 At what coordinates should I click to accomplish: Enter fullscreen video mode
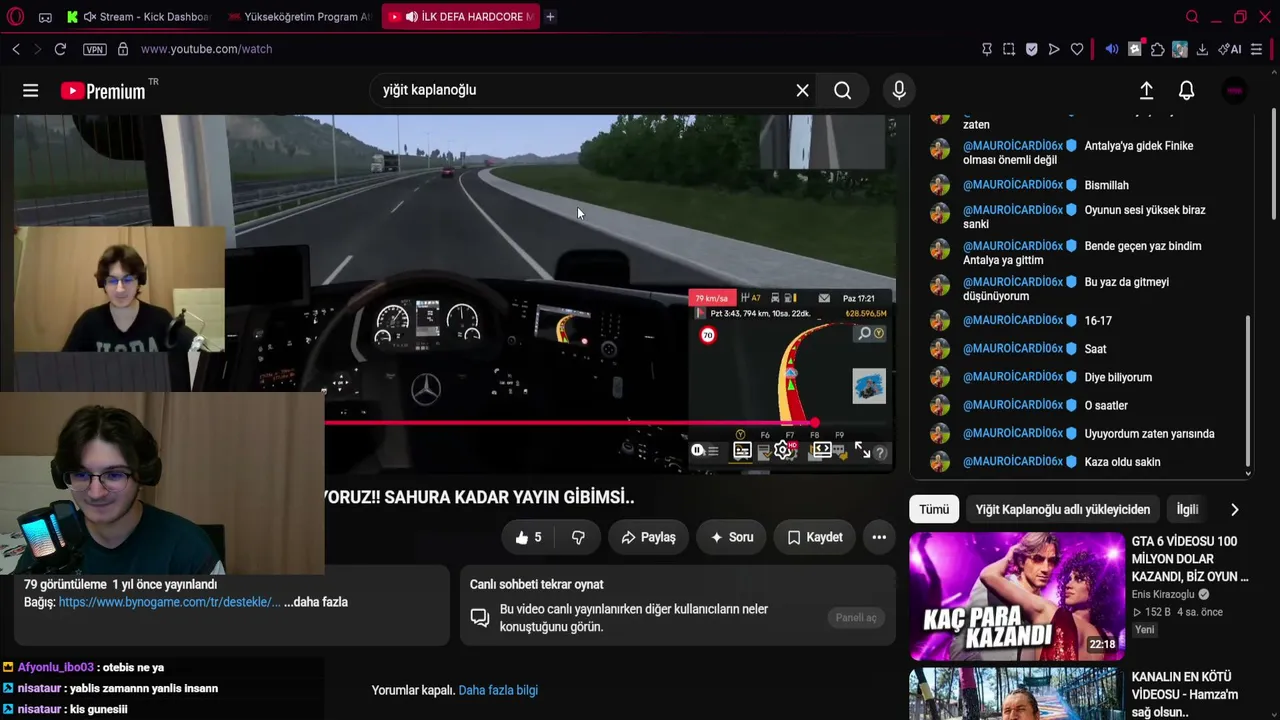(862, 451)
